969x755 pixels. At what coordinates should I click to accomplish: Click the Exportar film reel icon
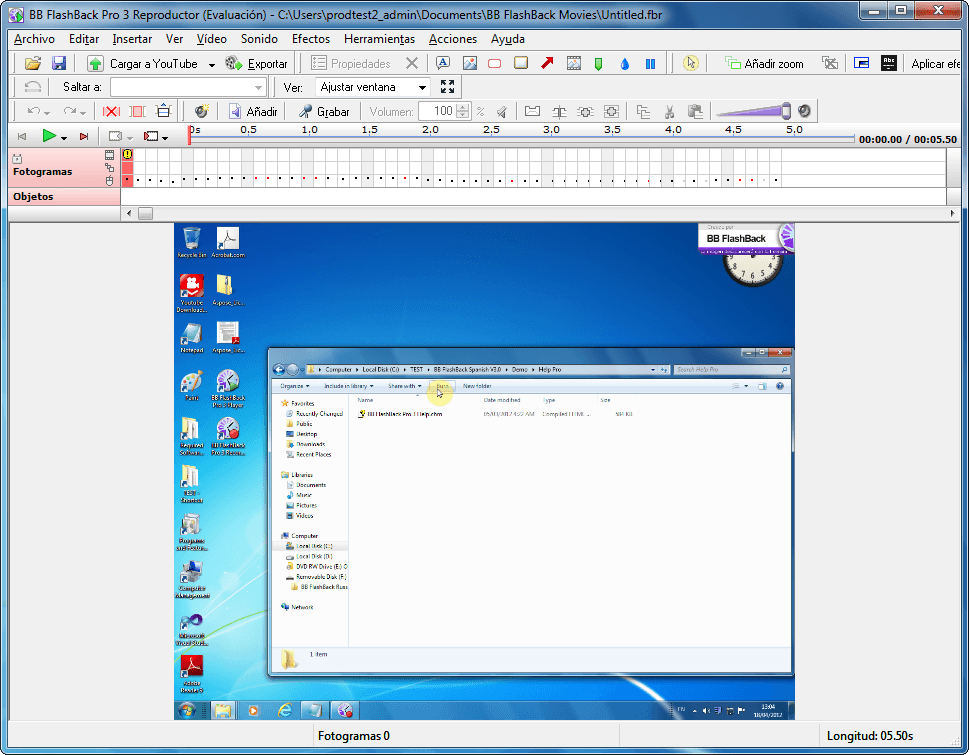(234, 64)
